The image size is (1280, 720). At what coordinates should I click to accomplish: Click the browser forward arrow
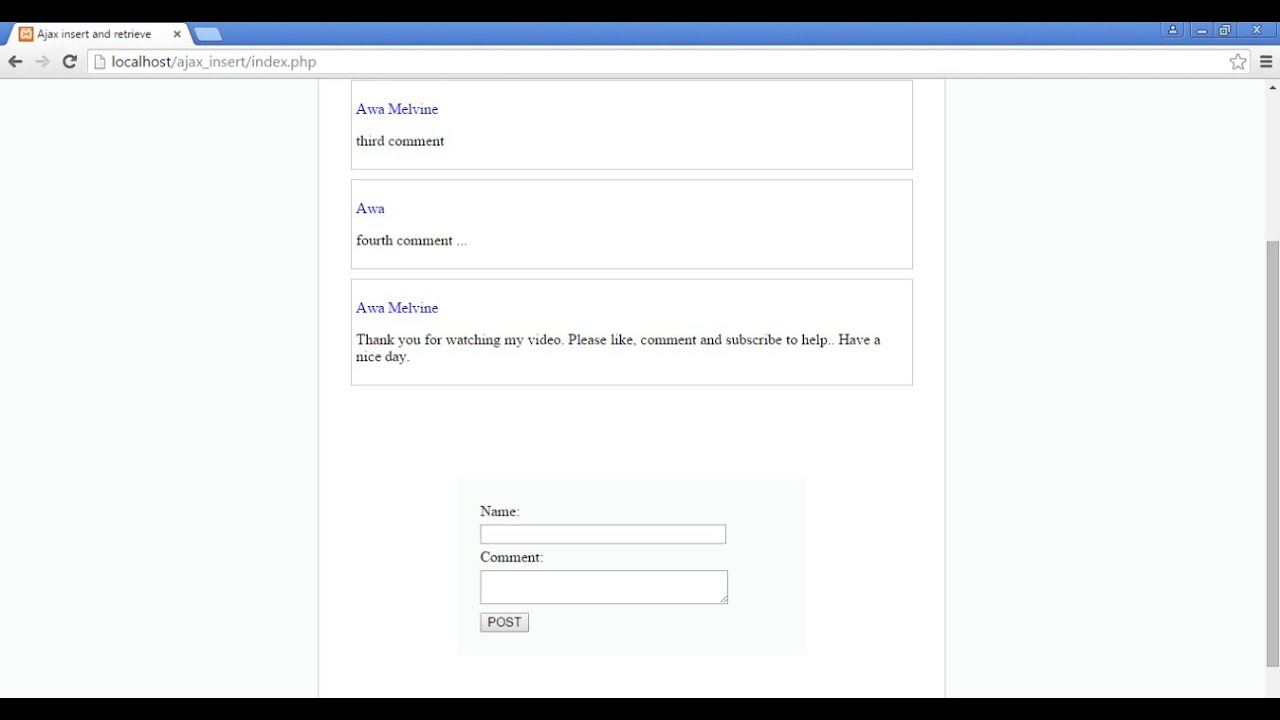(42, 62)
